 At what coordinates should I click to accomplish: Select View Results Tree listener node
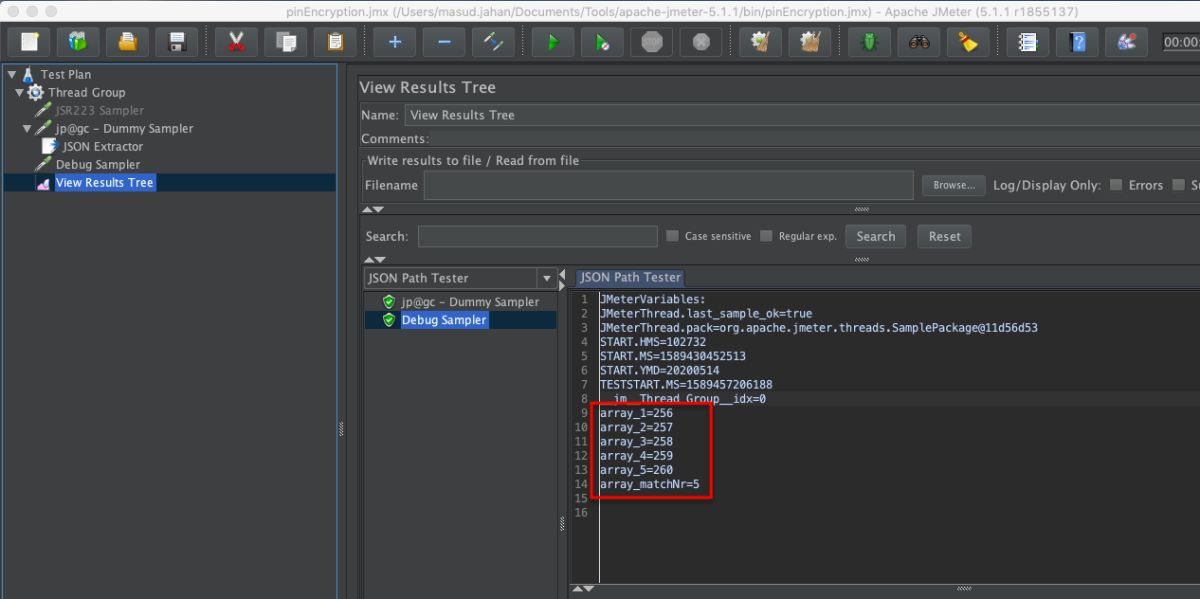[105, 182]
